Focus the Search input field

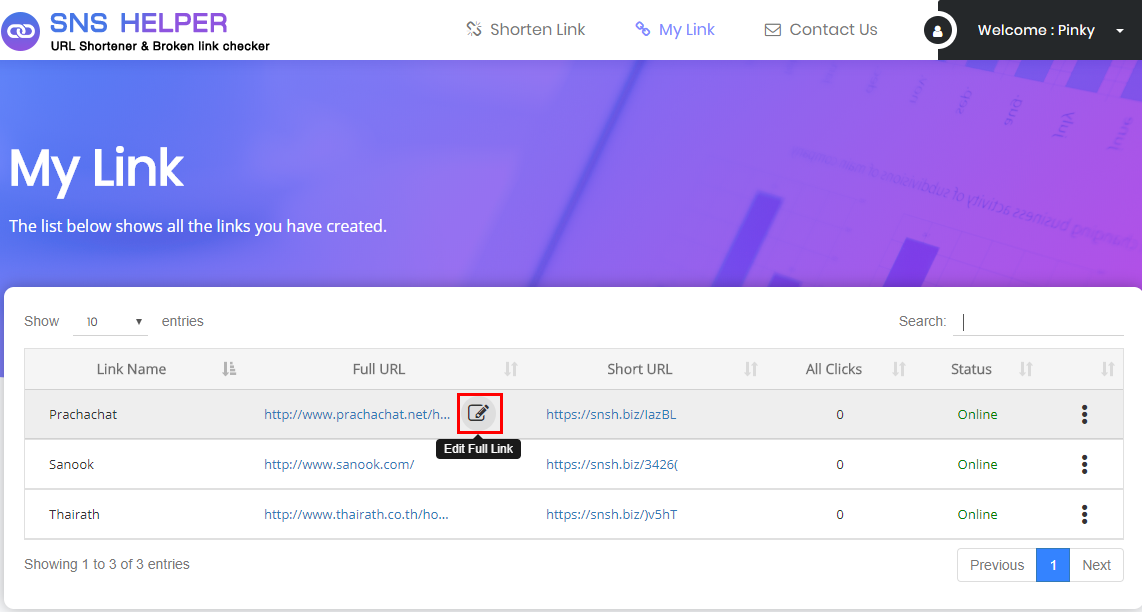pyautogui.click(x=1039, y=321)
